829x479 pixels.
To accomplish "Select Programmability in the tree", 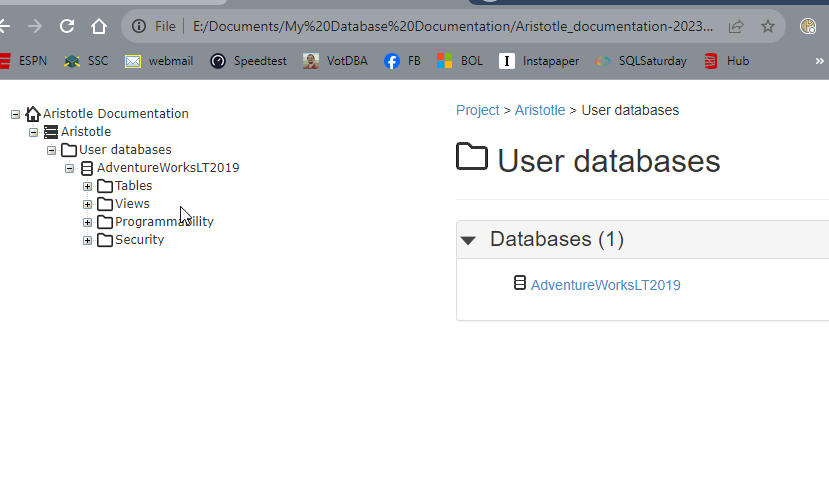I will 164,222.
